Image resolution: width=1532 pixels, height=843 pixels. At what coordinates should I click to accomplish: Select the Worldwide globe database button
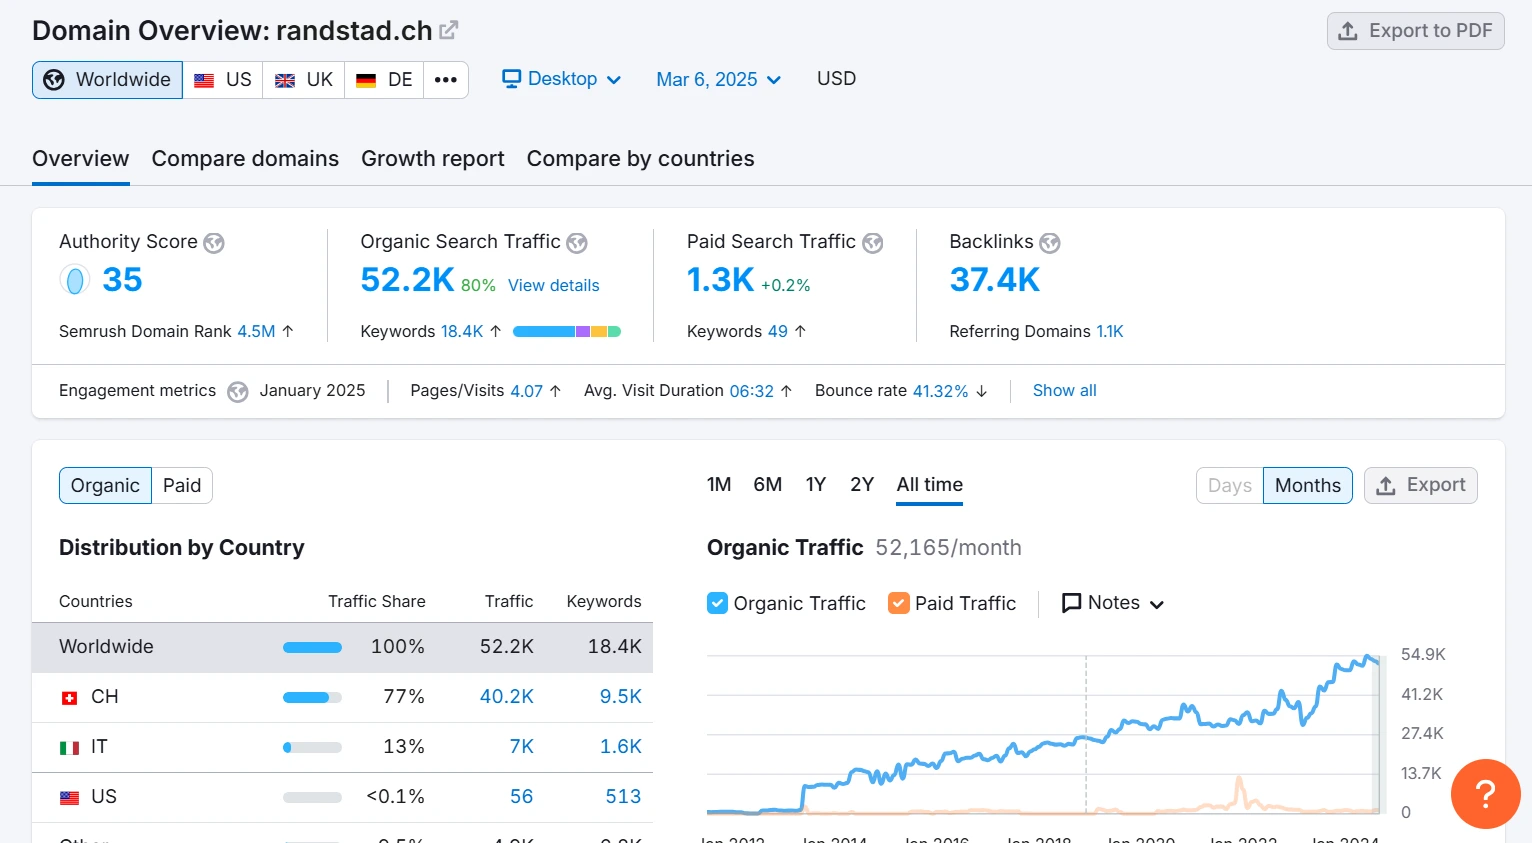coord(108,80)
